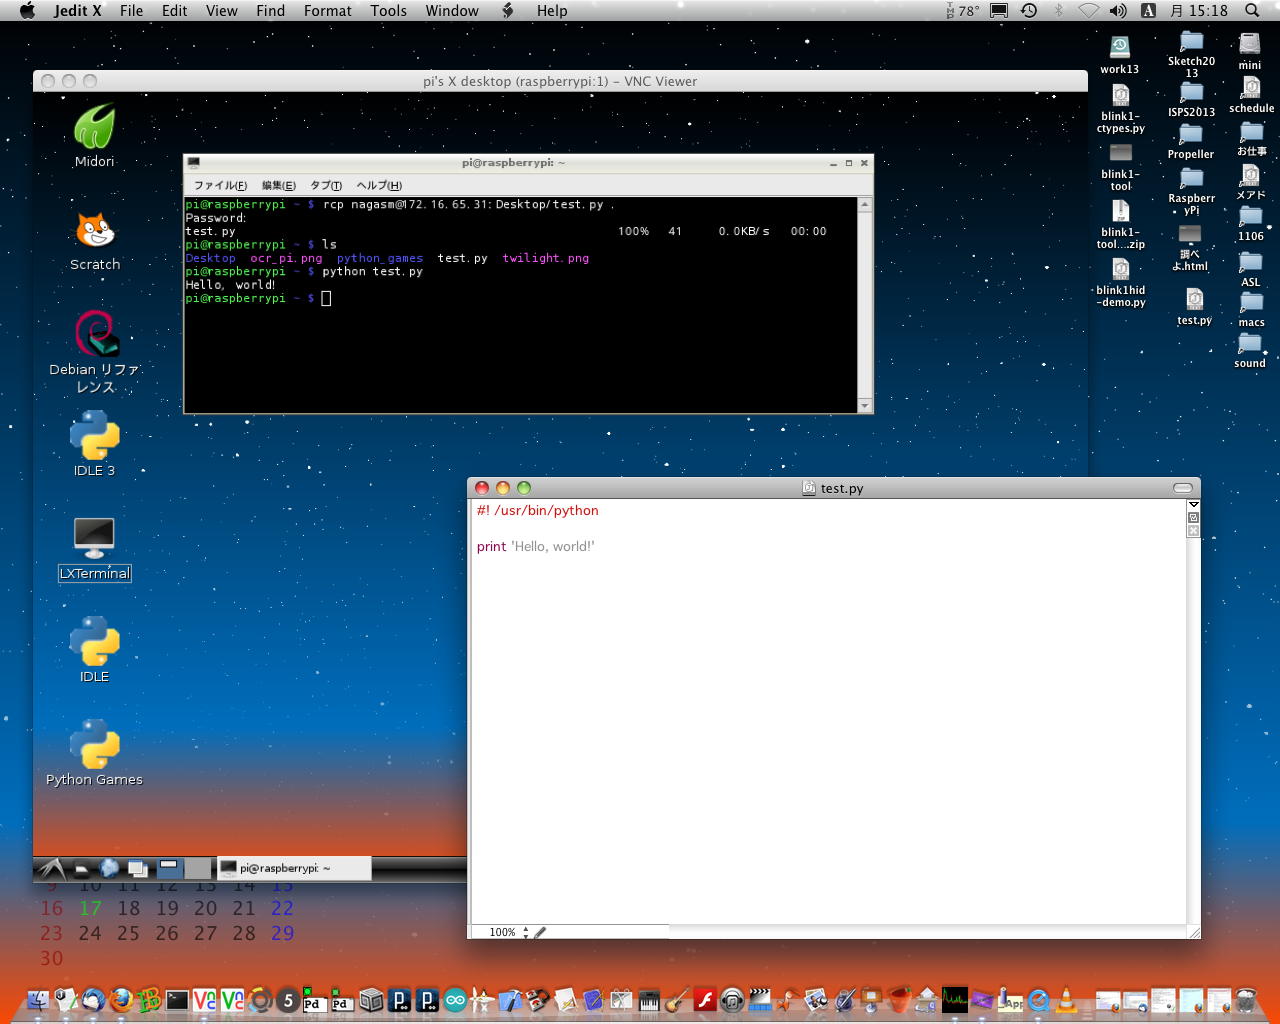The image size is (1280, 1024).
Task: Open the Midori browser icon
Action: pos(94,128)
